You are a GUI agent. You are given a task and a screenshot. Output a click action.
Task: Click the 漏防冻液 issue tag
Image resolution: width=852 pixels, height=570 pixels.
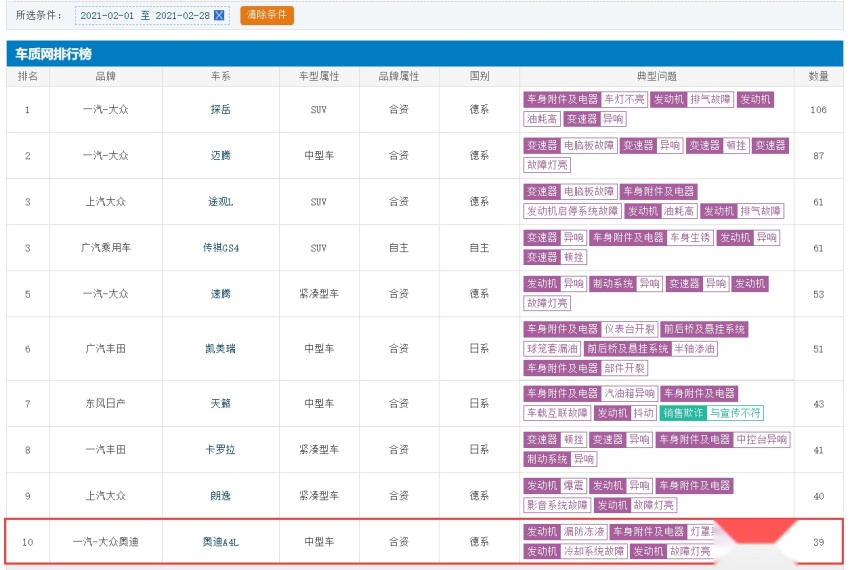(x=584, y=532)
